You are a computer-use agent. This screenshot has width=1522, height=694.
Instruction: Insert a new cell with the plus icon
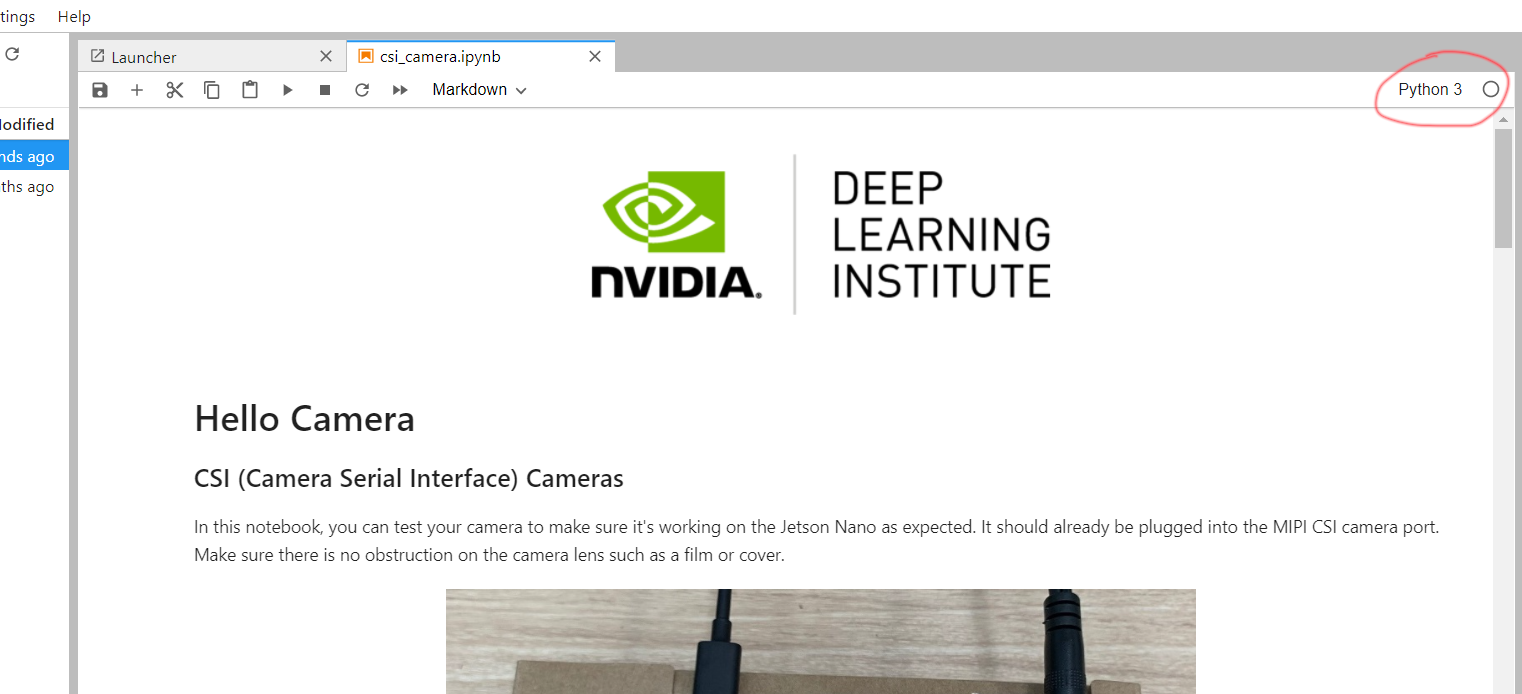click(137, 90)
